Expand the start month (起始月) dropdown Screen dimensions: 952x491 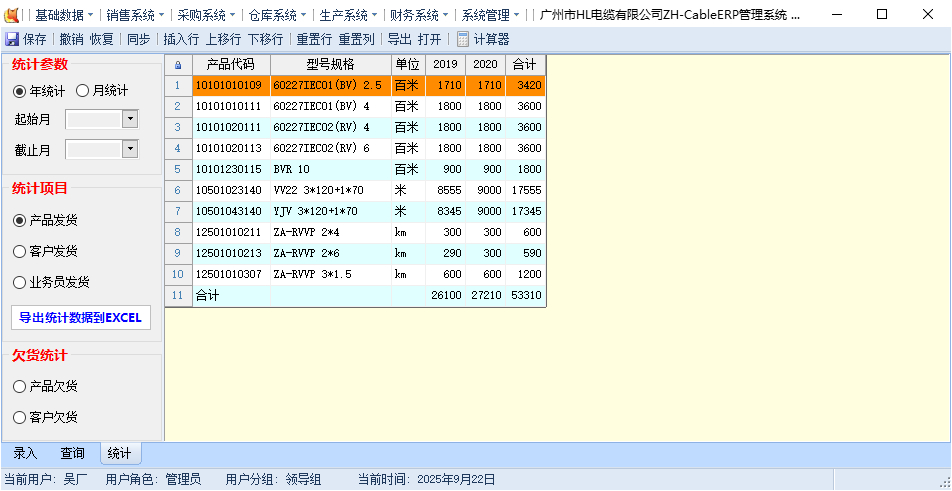(130, 119)
